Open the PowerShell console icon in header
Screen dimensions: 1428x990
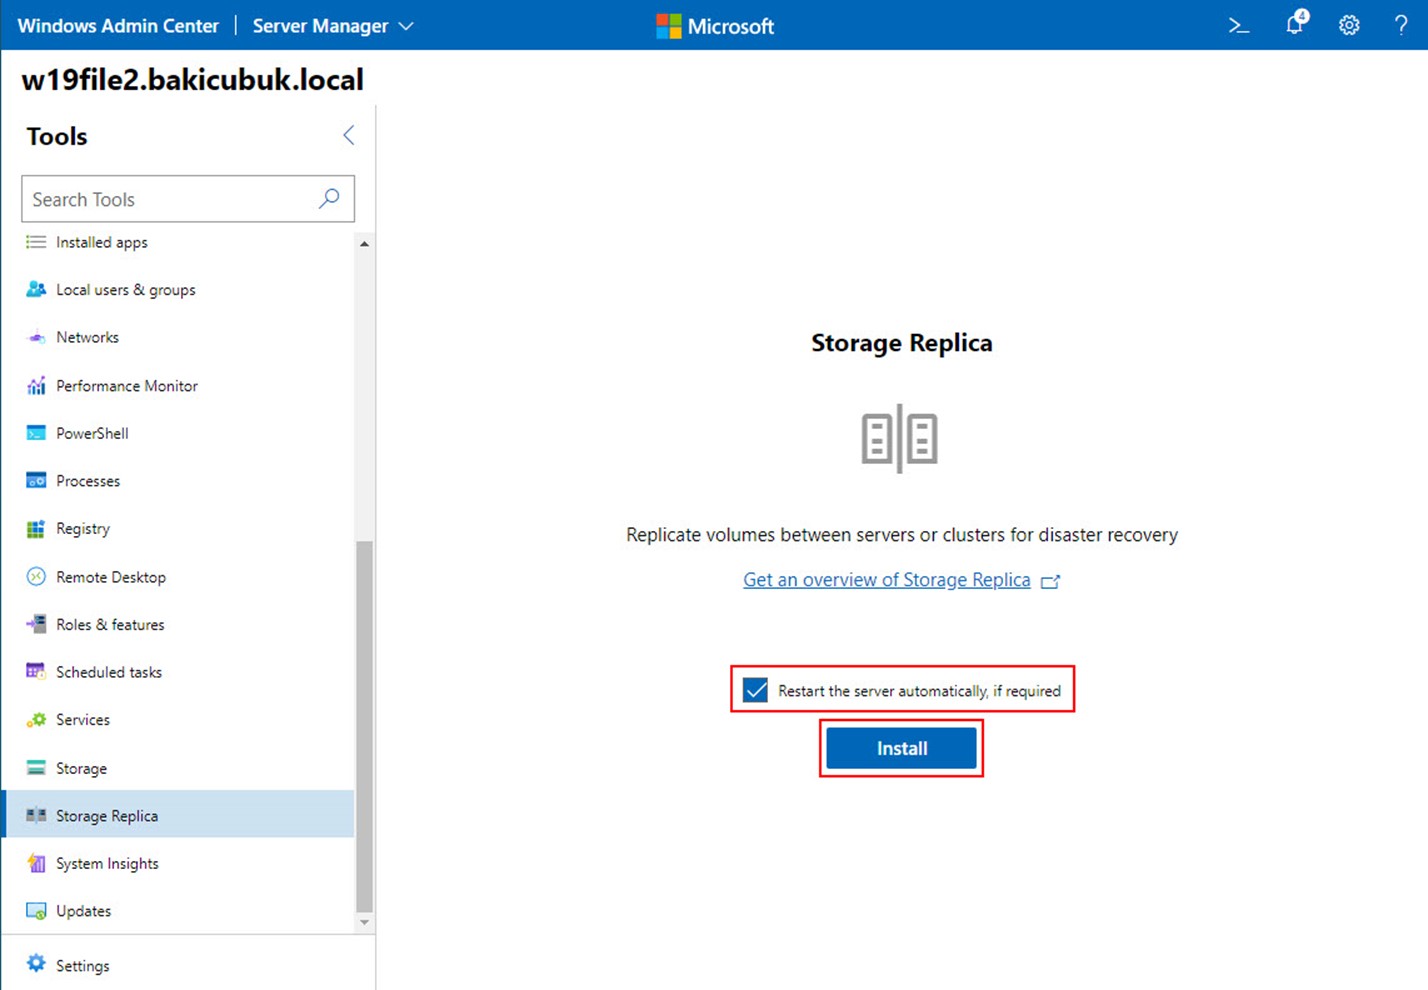[1239, 26]
